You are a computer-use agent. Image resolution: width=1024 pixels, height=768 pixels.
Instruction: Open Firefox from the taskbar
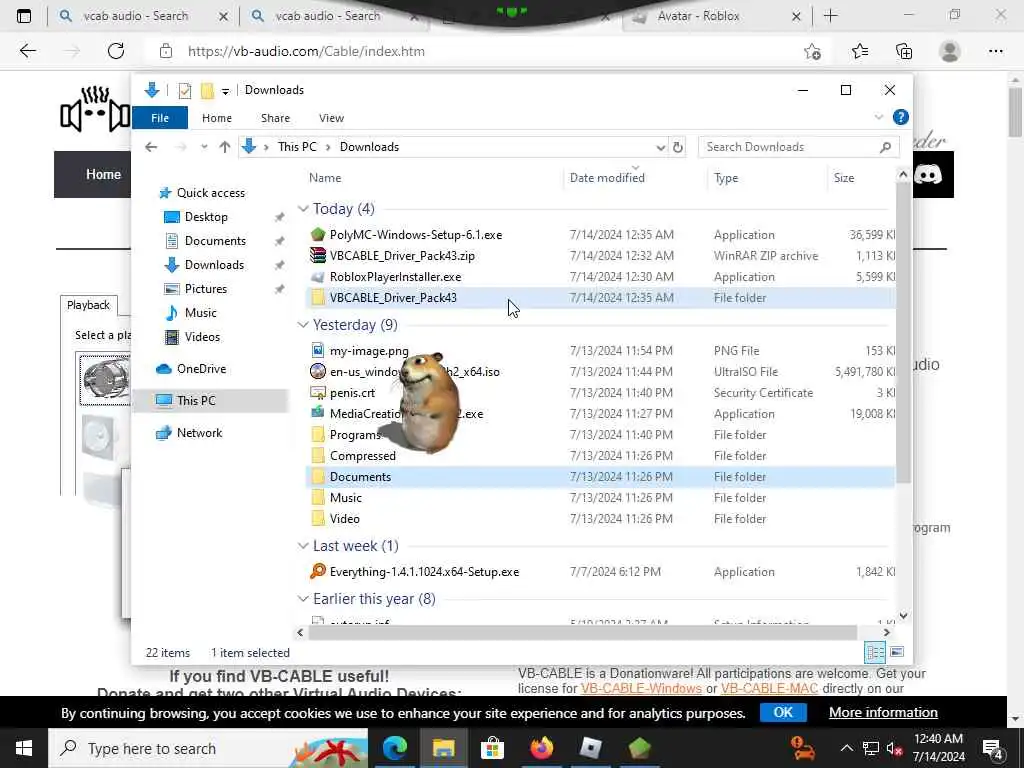(x=541, y=748)
